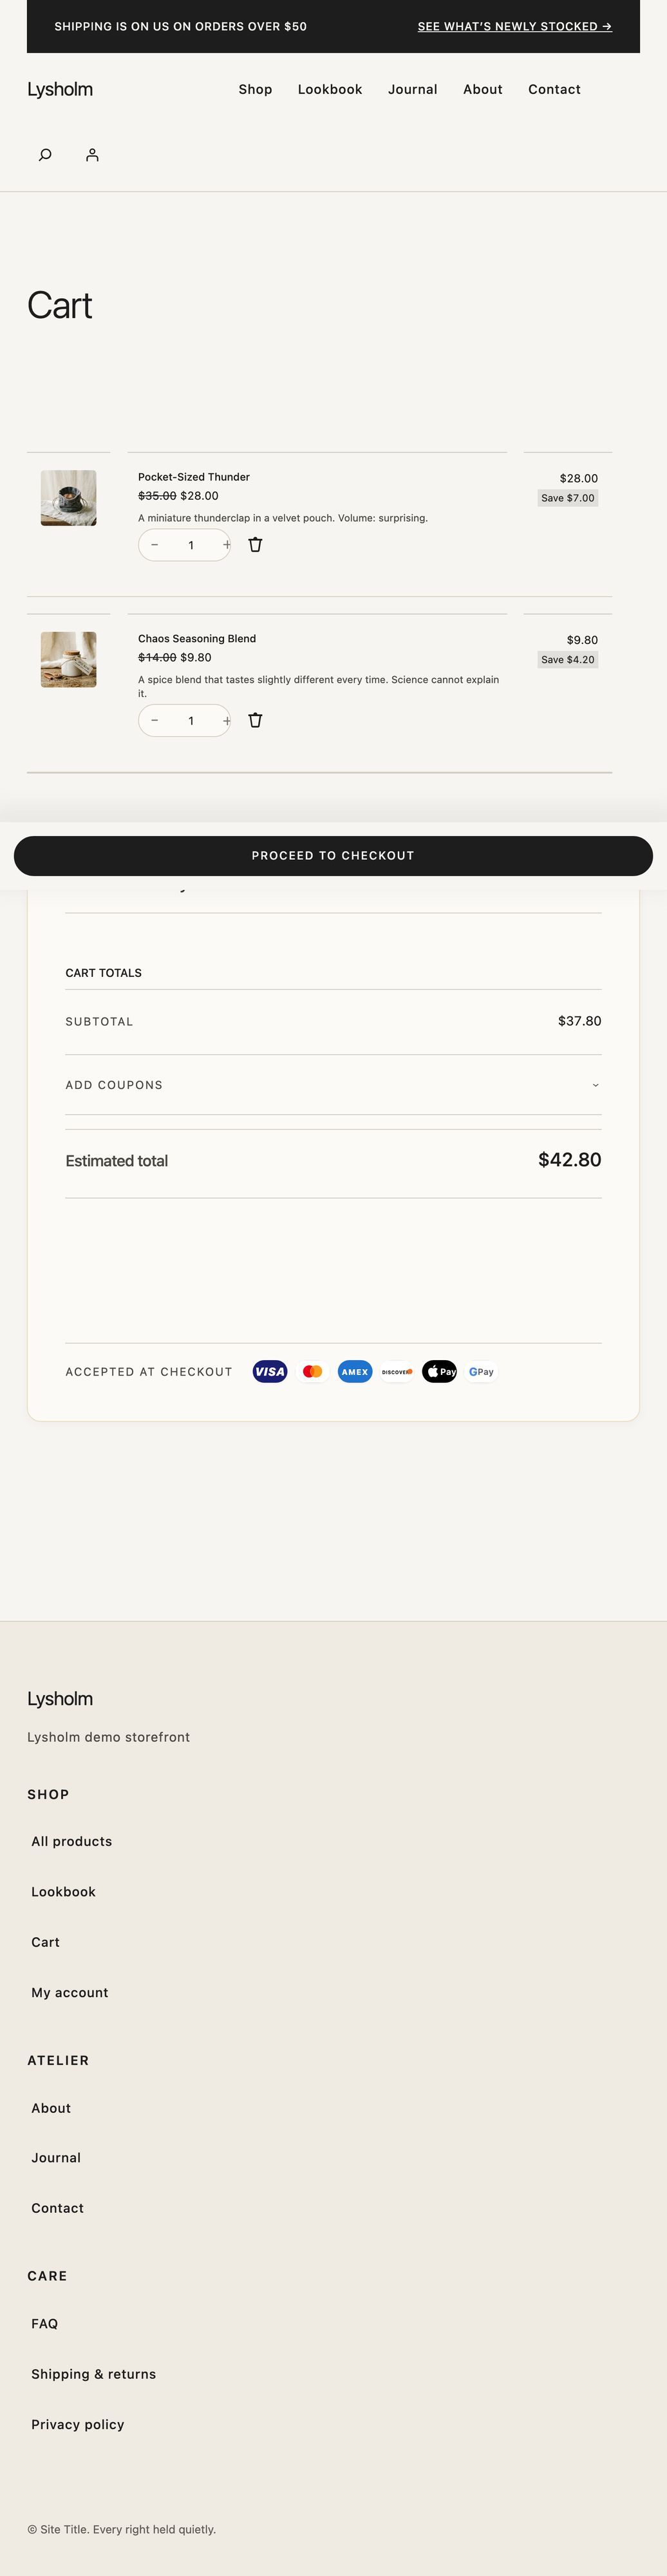
Task: Follow See What's Newly Stocked link
Action: [514, 27]
